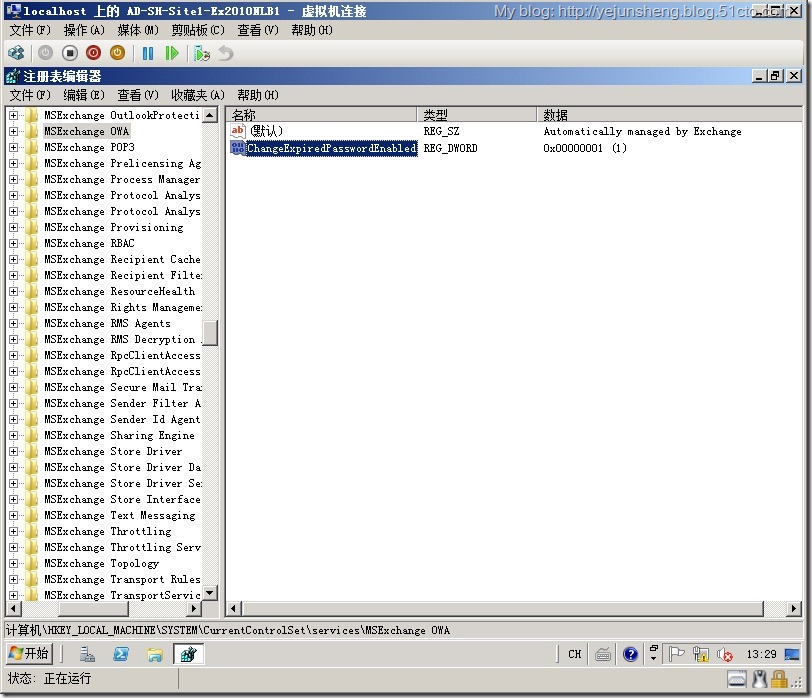Click the default (默认) string value icon

pyautogui.click(x=238, y=131)
